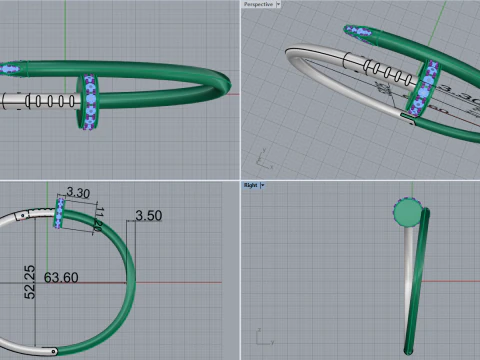This screenshot has width=480, height=360.
Task: Select the hinge pin at bracelet bottom in plan view
Action: tap(53, 351)
